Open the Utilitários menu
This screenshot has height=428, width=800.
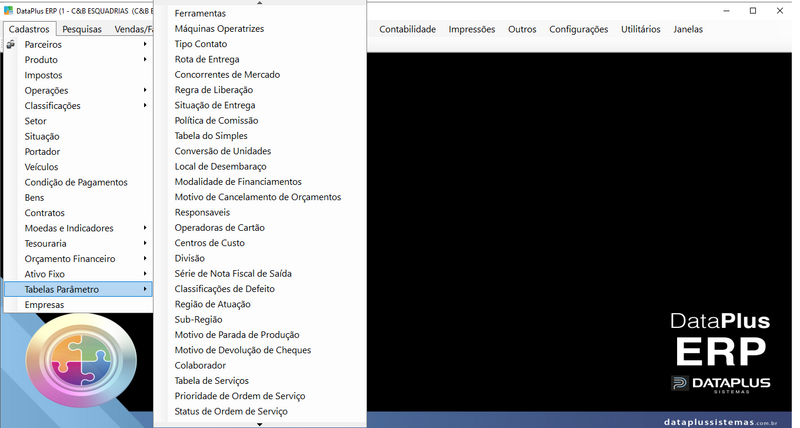pyautogui.click(x=640, y=29)
